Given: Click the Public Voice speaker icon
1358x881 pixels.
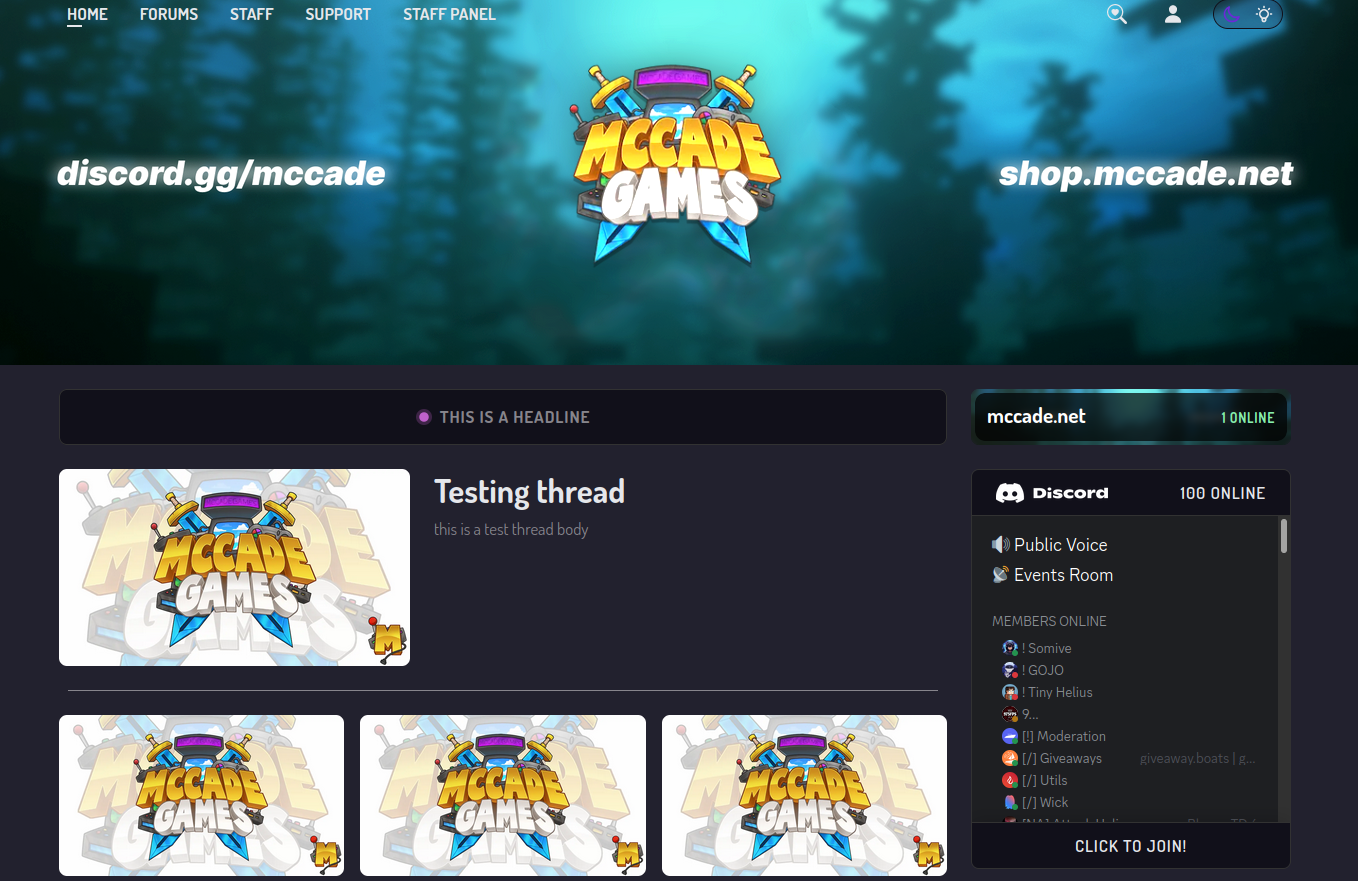Looking at the screenshot, I should tap(1000, 545).
